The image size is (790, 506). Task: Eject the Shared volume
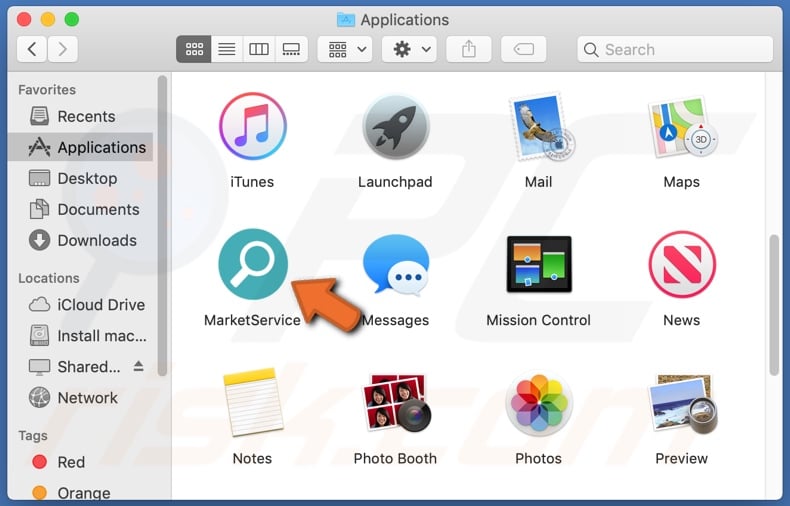(139, 366)
